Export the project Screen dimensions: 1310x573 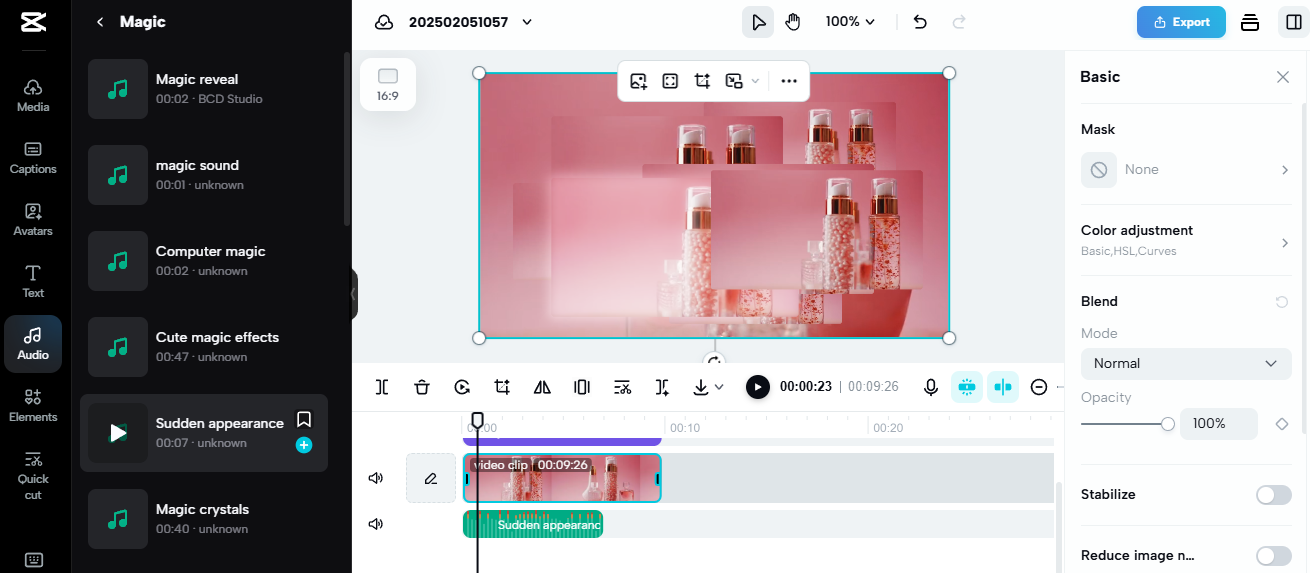[x=1181, y=22]
